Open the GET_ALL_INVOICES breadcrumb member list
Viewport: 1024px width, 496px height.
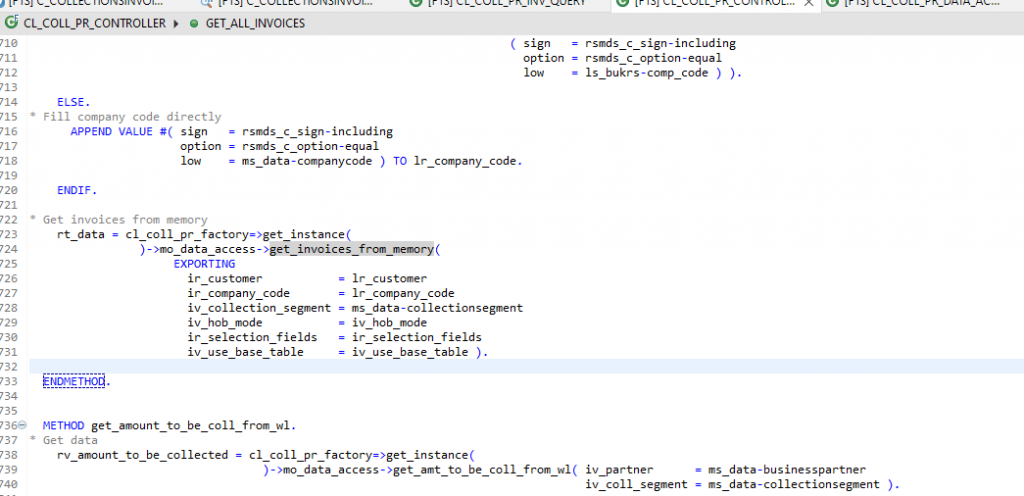click(x=255, y=24)
